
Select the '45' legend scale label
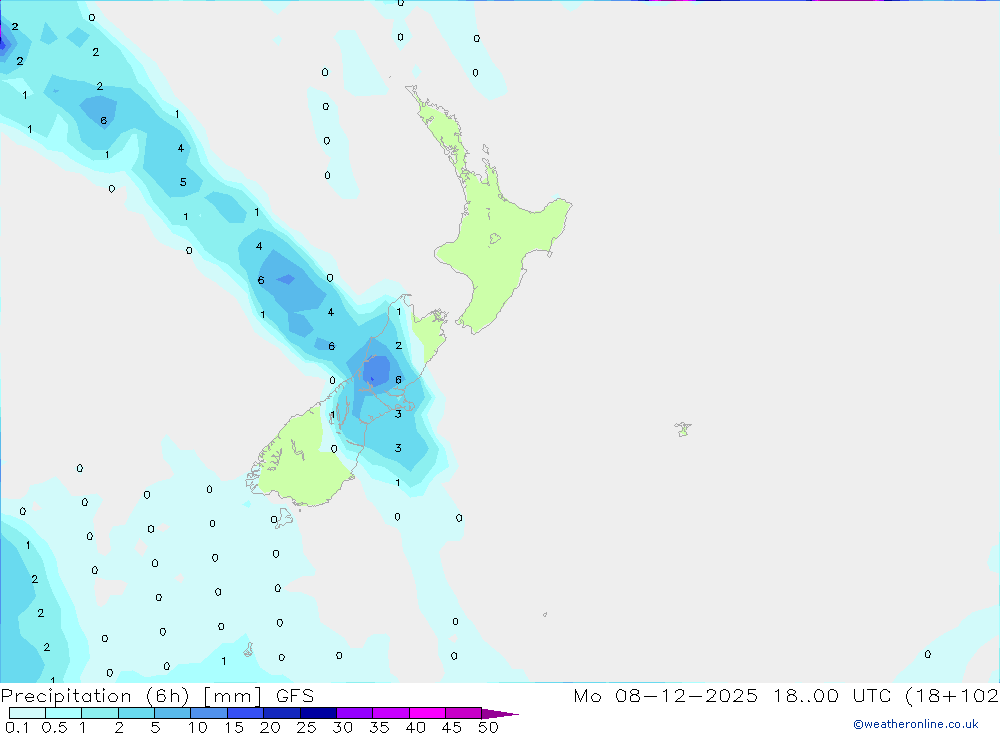452,727
